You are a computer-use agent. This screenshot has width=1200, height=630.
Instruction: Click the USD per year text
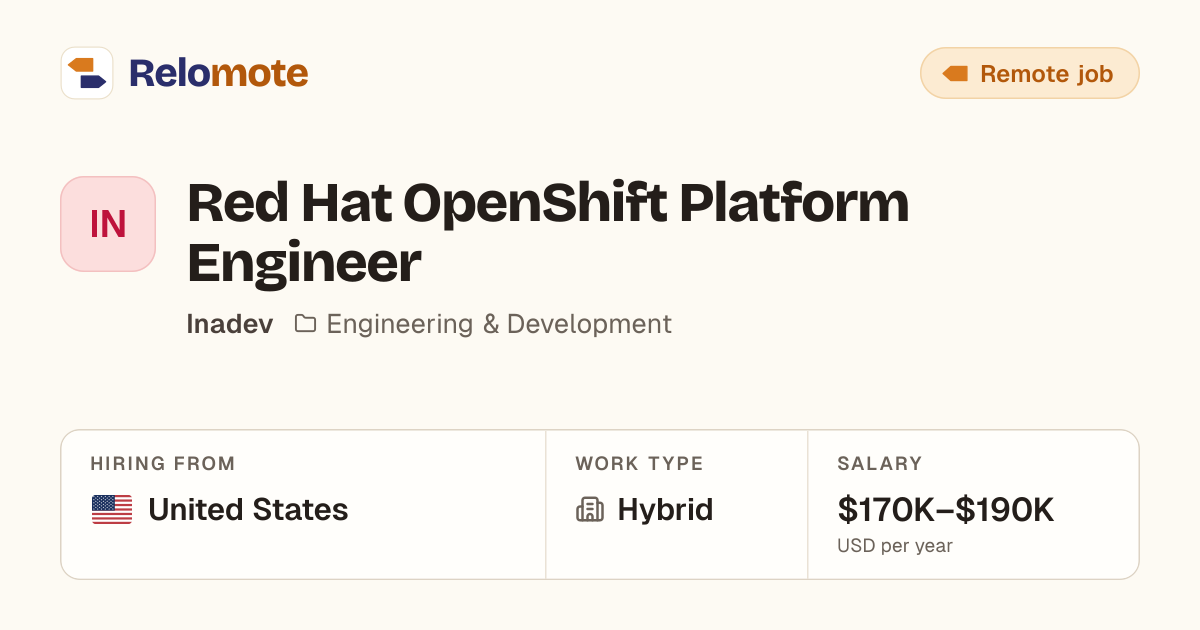895,546
